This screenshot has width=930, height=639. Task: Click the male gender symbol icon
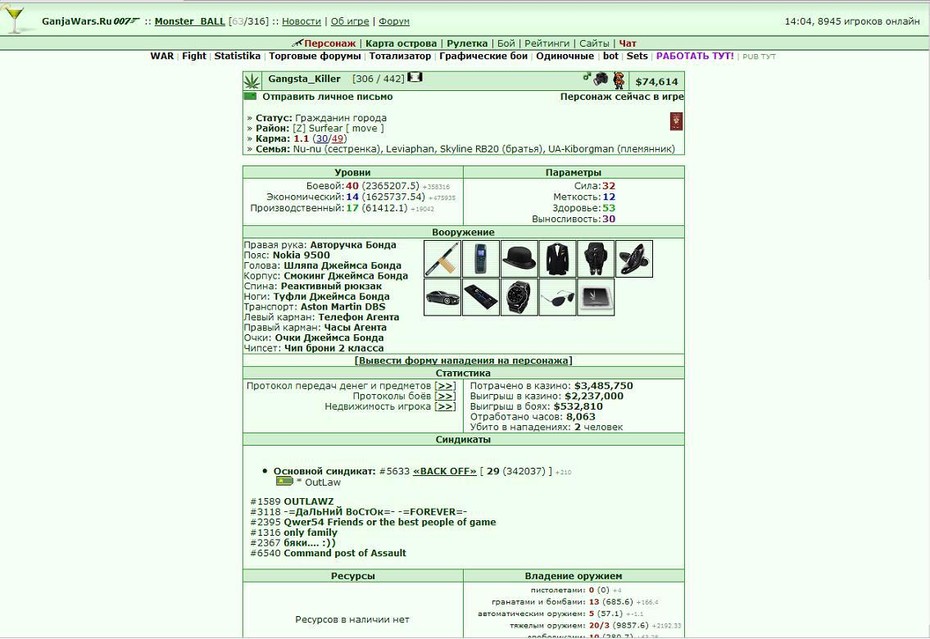point(587,77)
